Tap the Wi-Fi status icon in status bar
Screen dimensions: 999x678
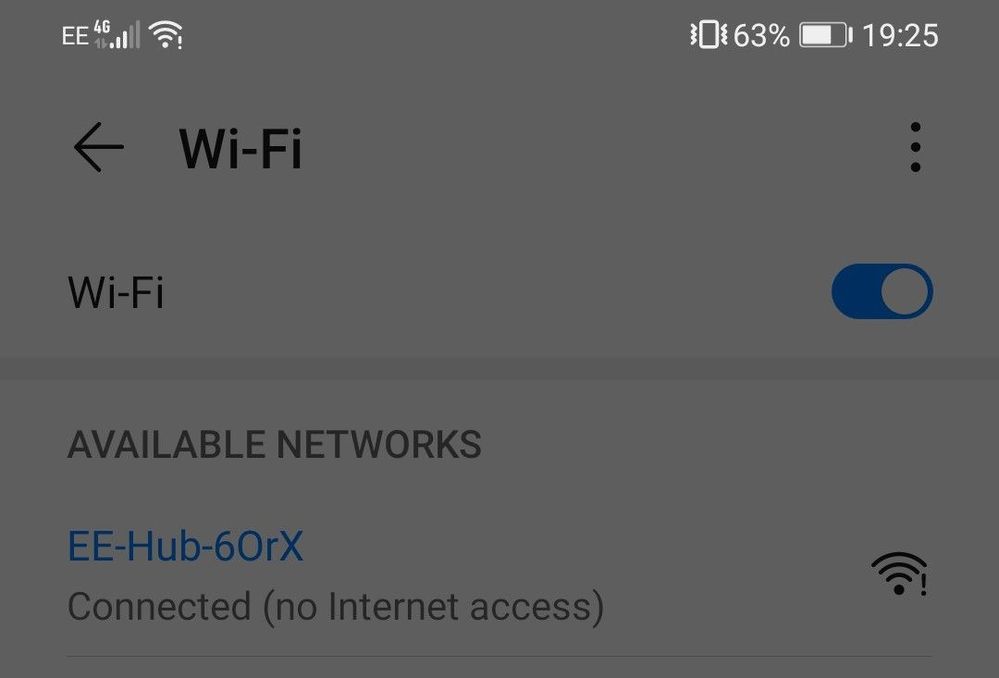click(166, 34)
